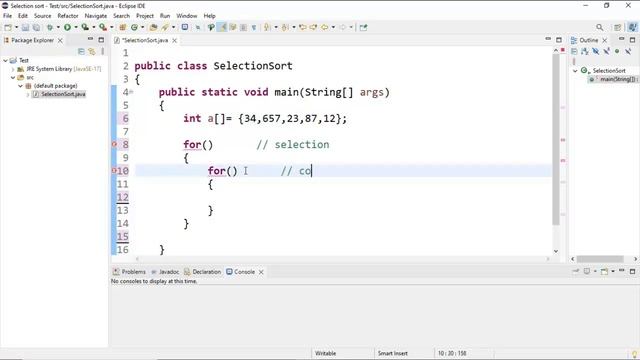Click the External Tools run icon
Screen dimensions: 640x360
(103, 27)
